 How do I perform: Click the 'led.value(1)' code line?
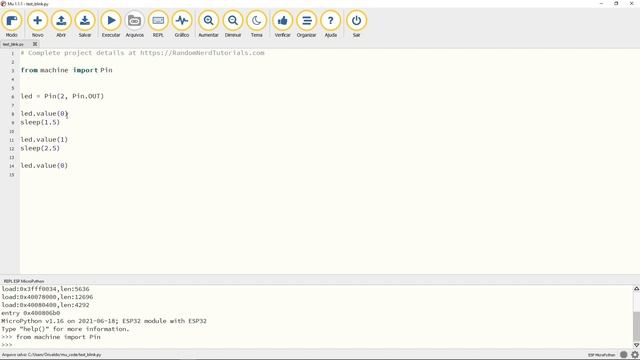(x=44, y=140)
